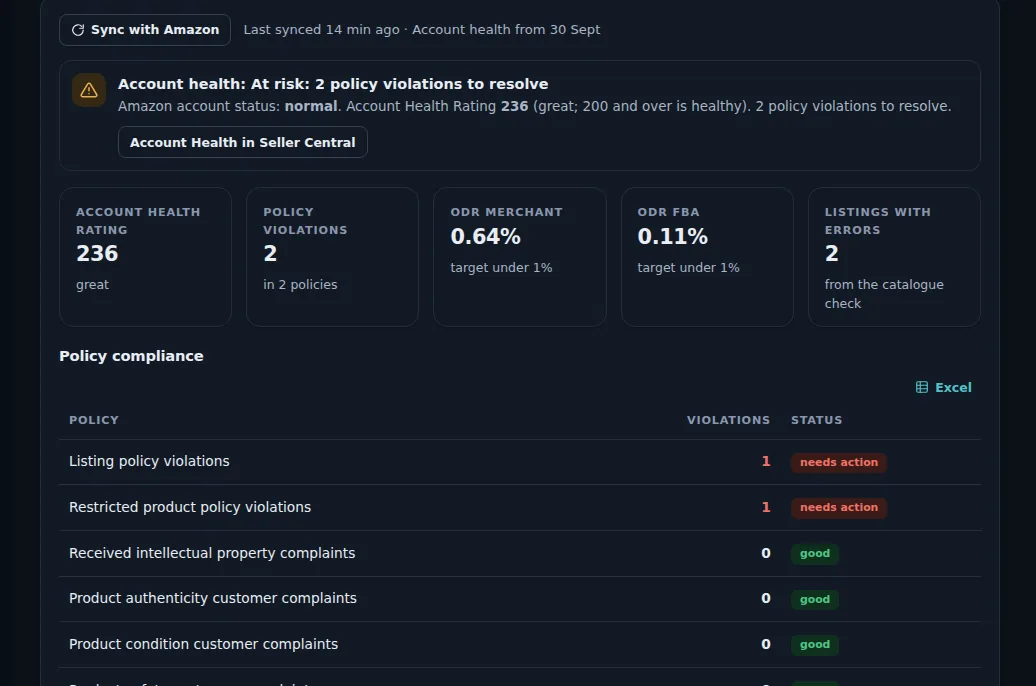The width and height of the screenshot is (1036, 686).
Task: Click 'target under 1%' under ODR Merchant
Action: (501, 268)
